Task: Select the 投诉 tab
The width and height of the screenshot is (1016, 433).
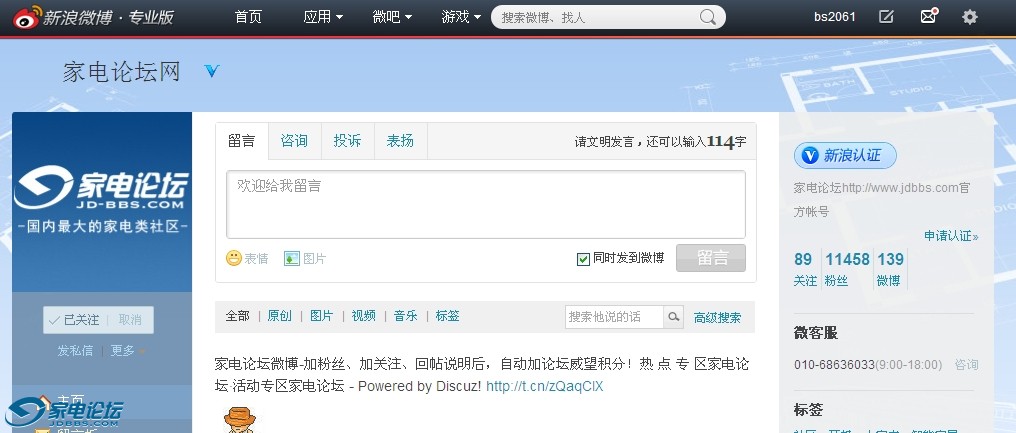Action: (347, 141)
